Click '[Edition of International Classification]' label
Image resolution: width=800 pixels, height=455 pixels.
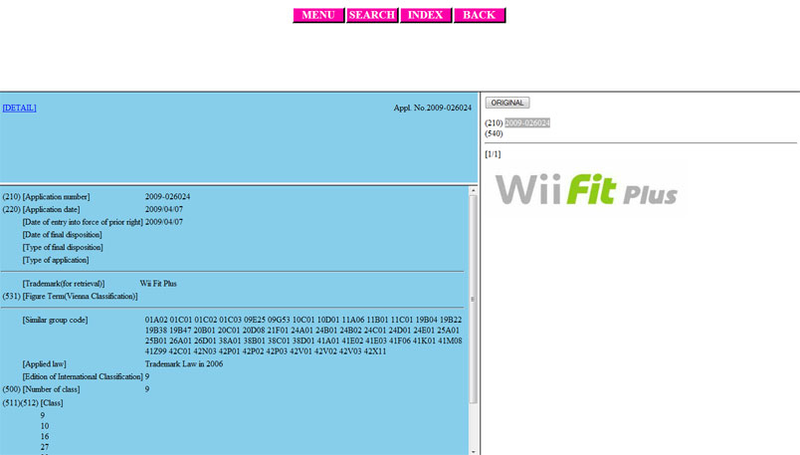(x=83, y=376)
